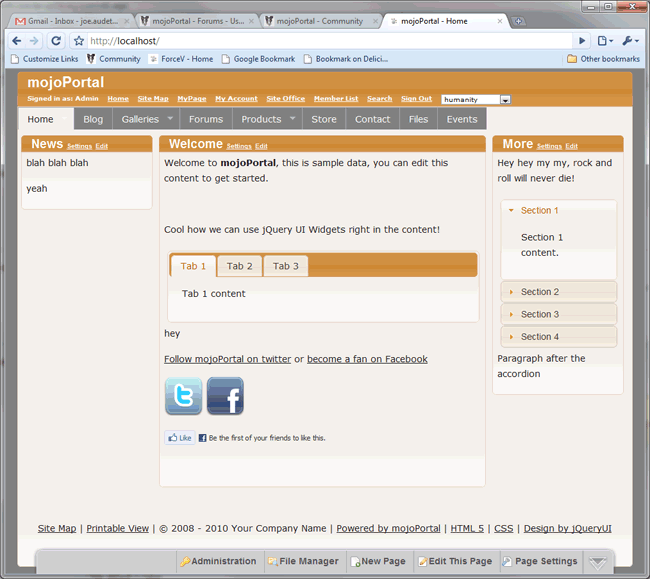Screen dimensions: 650x579
Task: Open Other bookmarks folder
Action: (603, 59)
